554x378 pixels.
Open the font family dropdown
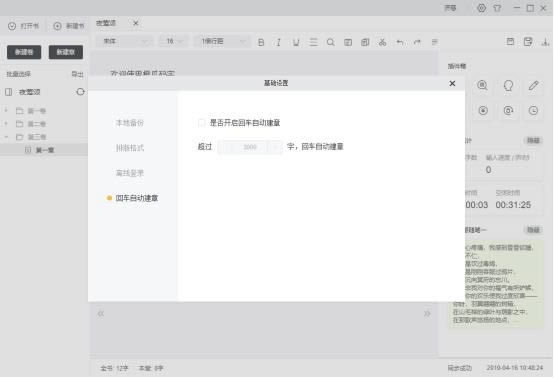(125, 41)
